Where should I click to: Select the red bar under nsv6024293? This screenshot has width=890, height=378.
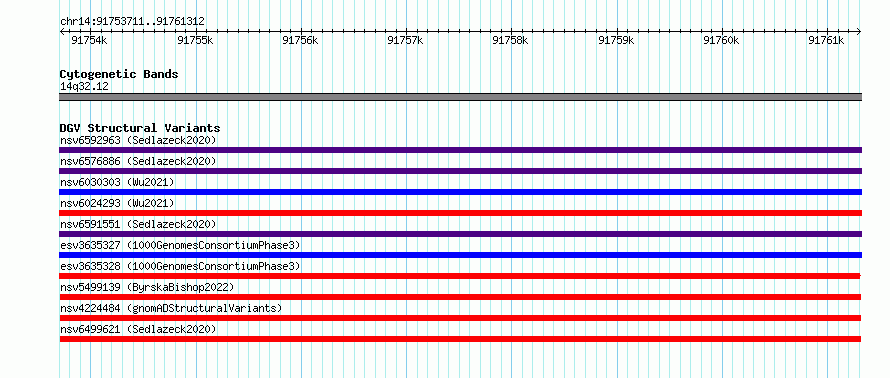pyautogui.click(x=460, y=213)
